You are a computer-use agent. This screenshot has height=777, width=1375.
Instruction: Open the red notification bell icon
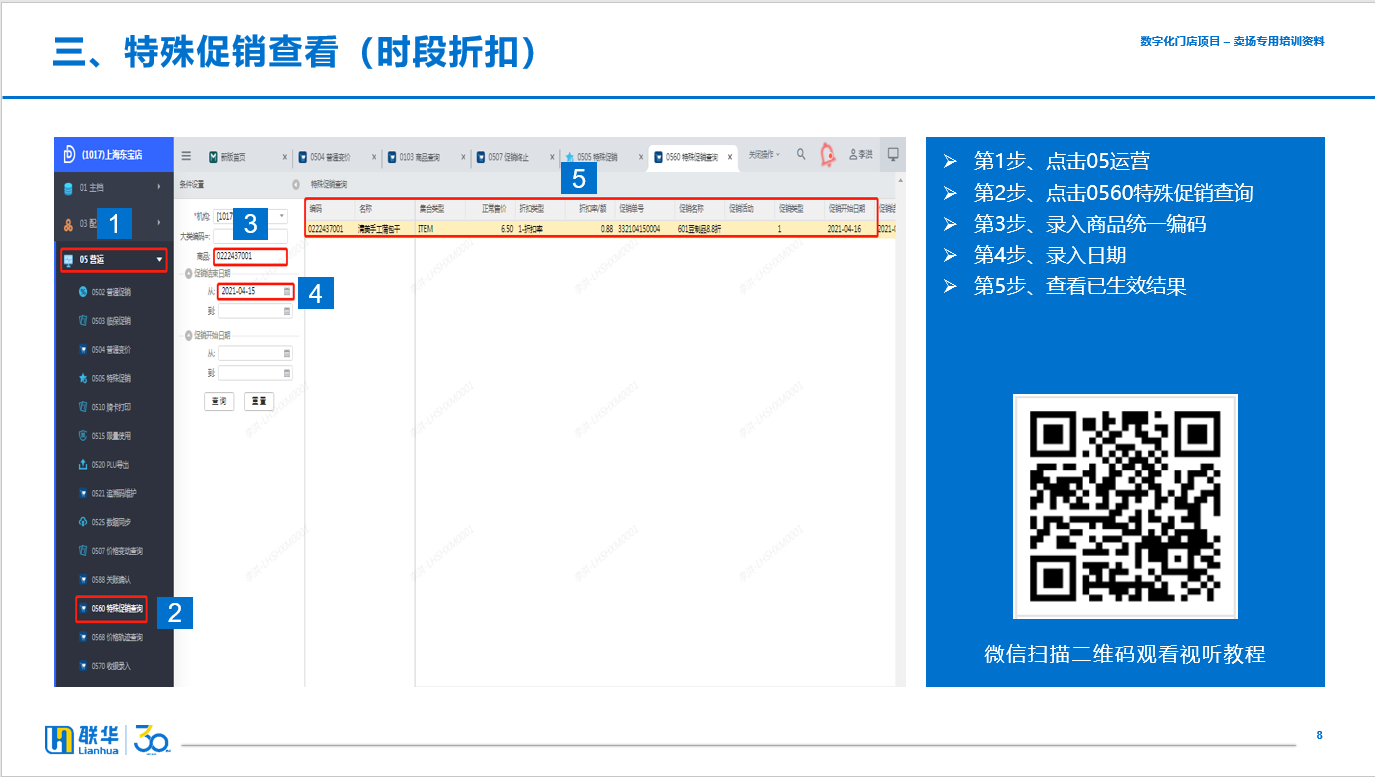pyautogui.click(x=827, y=154)
